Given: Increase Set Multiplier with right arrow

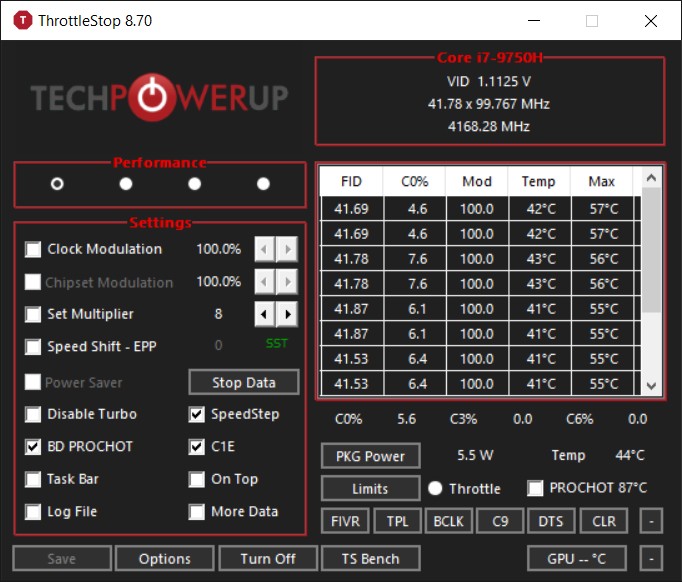Looking at the screenshot, I should [x=287, y=314].
